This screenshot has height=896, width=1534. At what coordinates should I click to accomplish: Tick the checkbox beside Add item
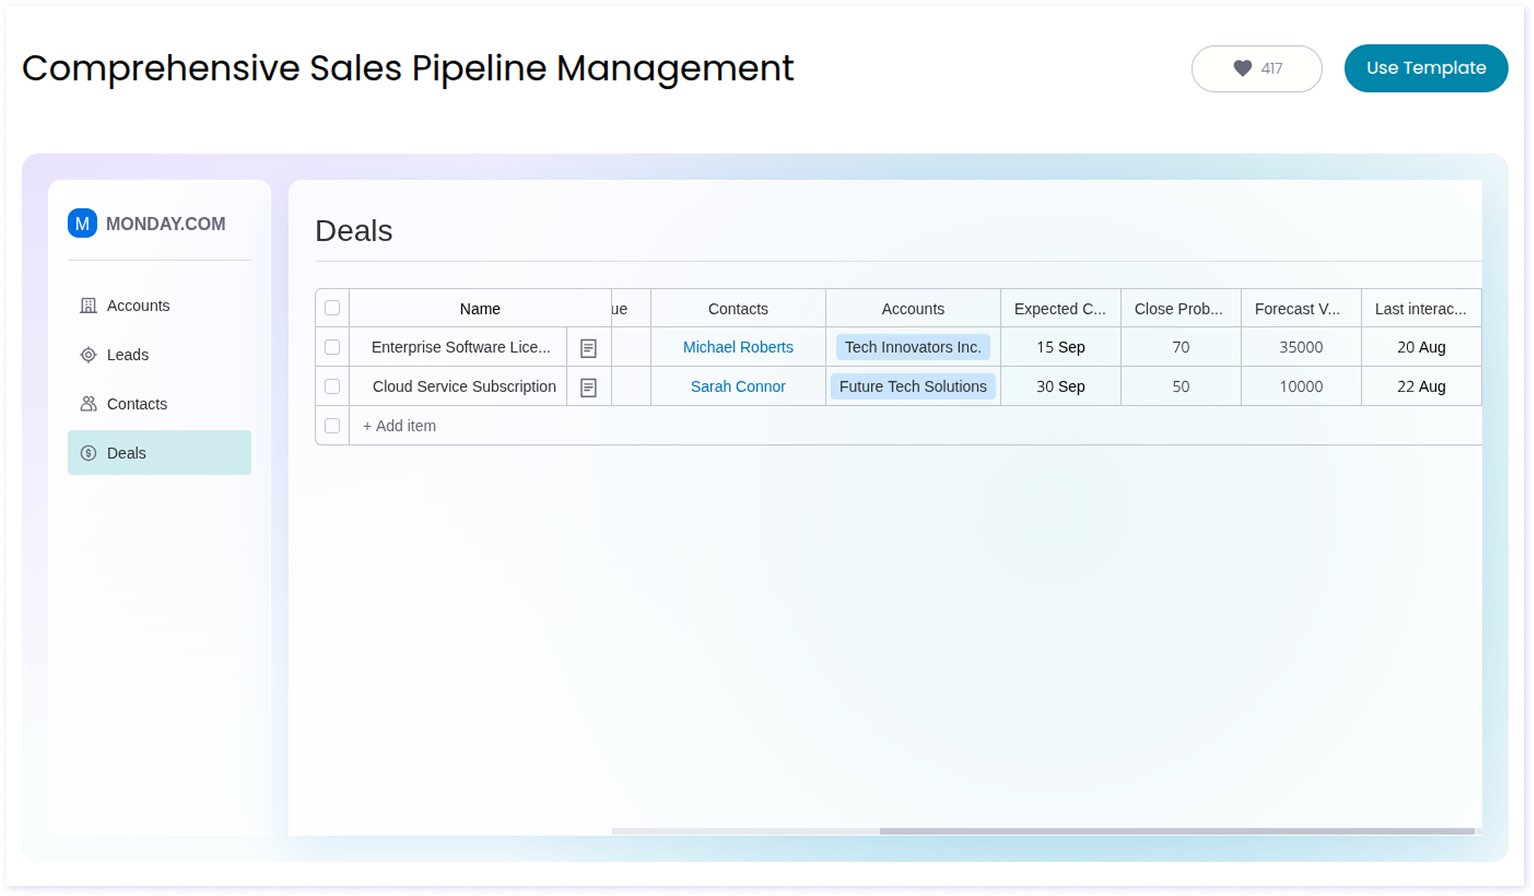[x=332, y=426]
